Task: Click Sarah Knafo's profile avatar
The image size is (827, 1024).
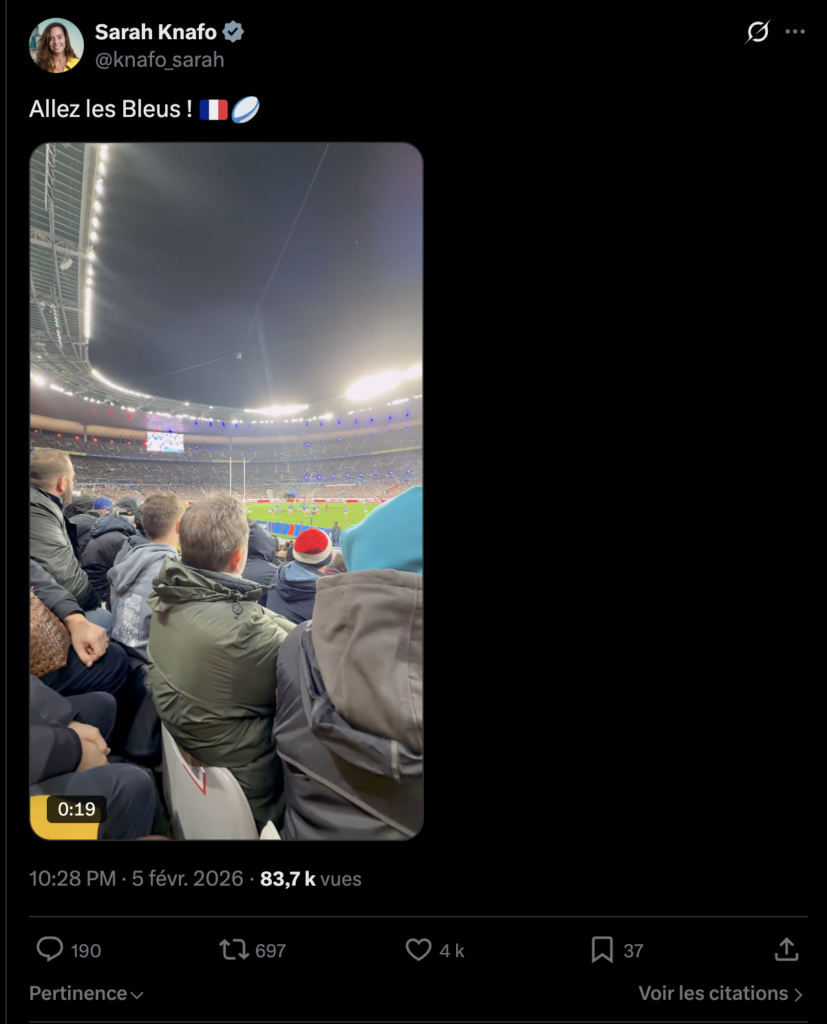Action: click(x=56, y=45)
